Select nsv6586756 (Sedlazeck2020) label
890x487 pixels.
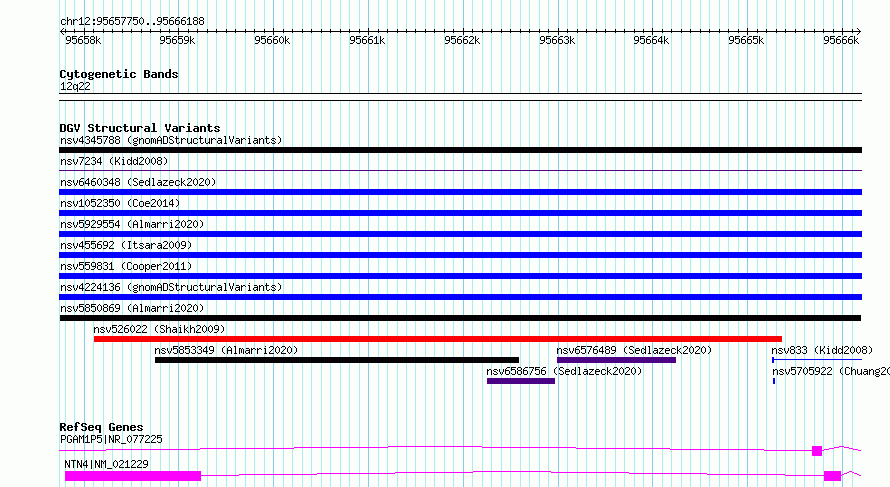pos(564,371)
